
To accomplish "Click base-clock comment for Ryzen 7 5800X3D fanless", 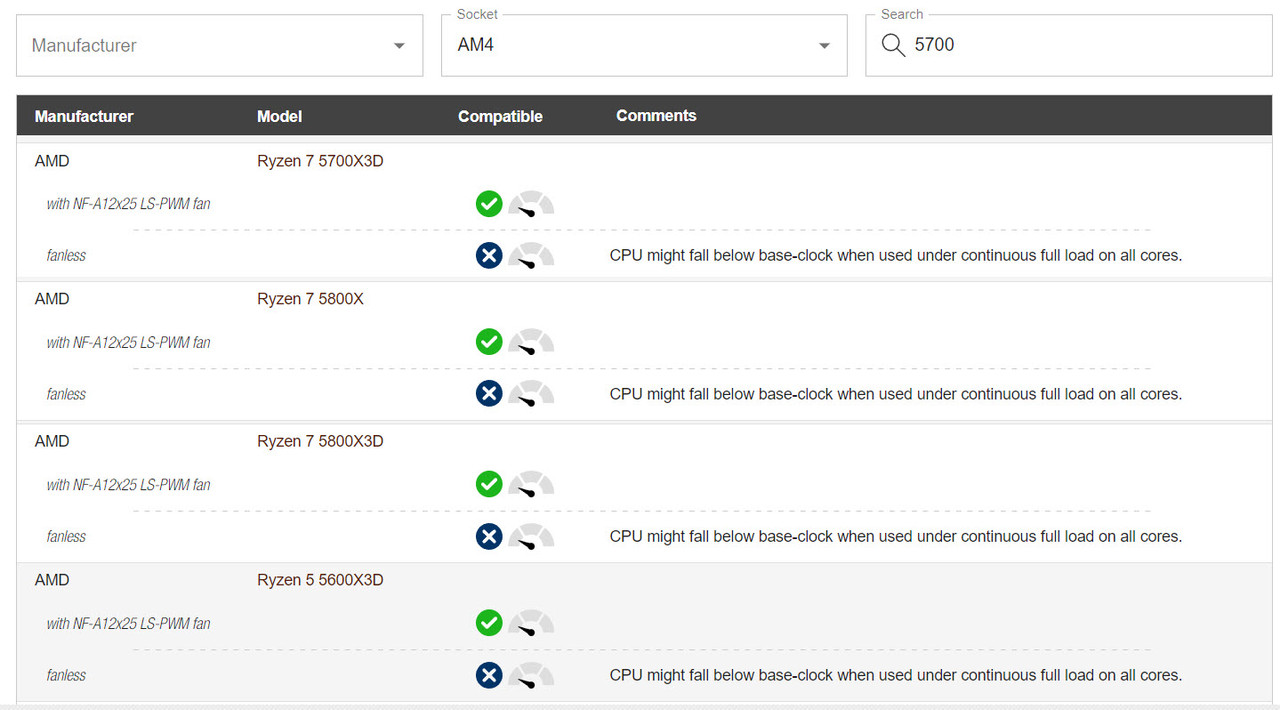I will 896,536.
